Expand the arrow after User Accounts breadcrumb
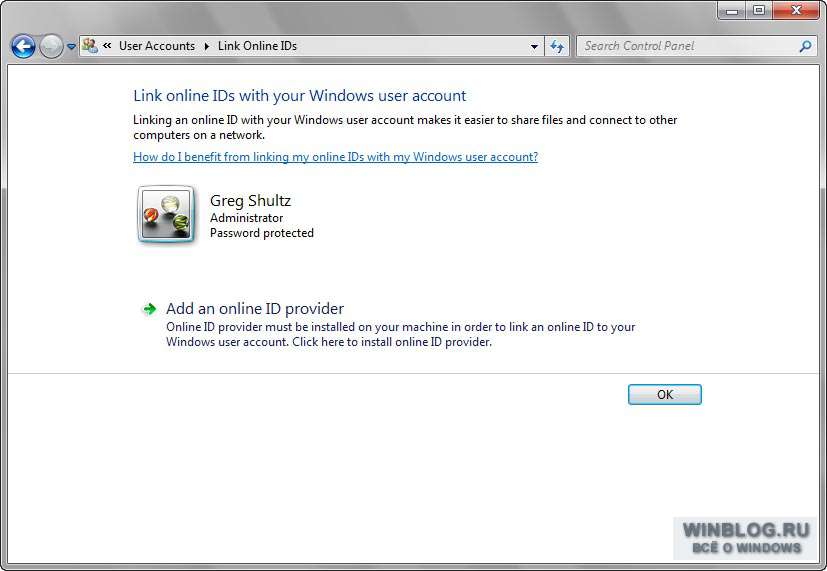This screenshot has height=571, width=827. 207,46
